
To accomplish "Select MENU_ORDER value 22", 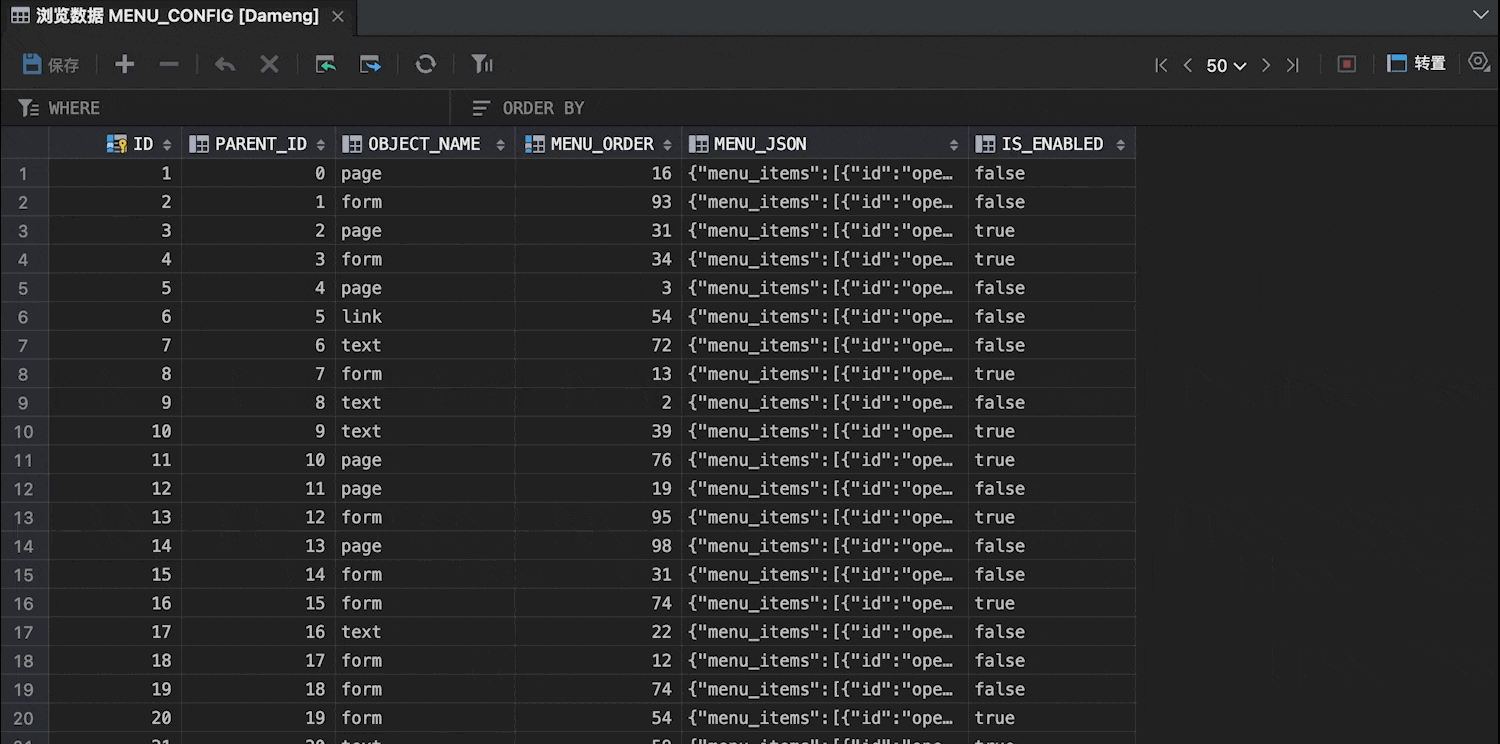I will 599,632.
